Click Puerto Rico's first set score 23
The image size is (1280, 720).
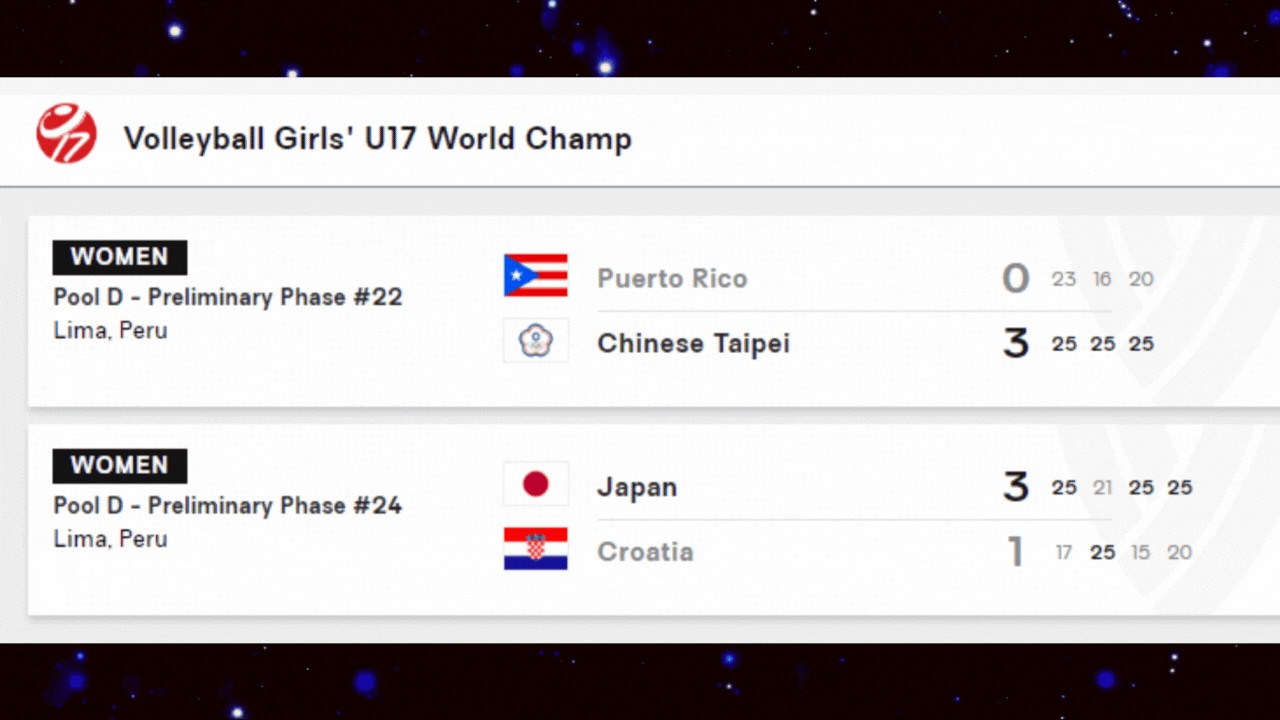[1064, 279]
